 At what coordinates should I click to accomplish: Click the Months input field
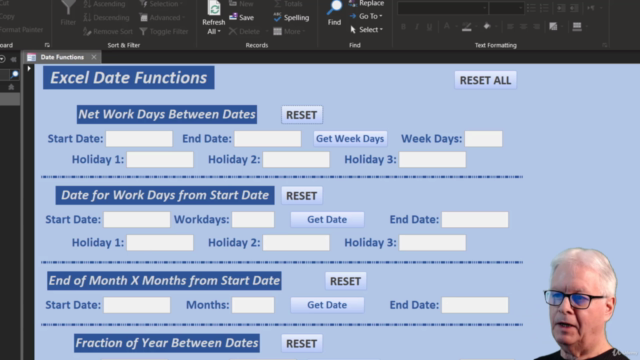253,305
